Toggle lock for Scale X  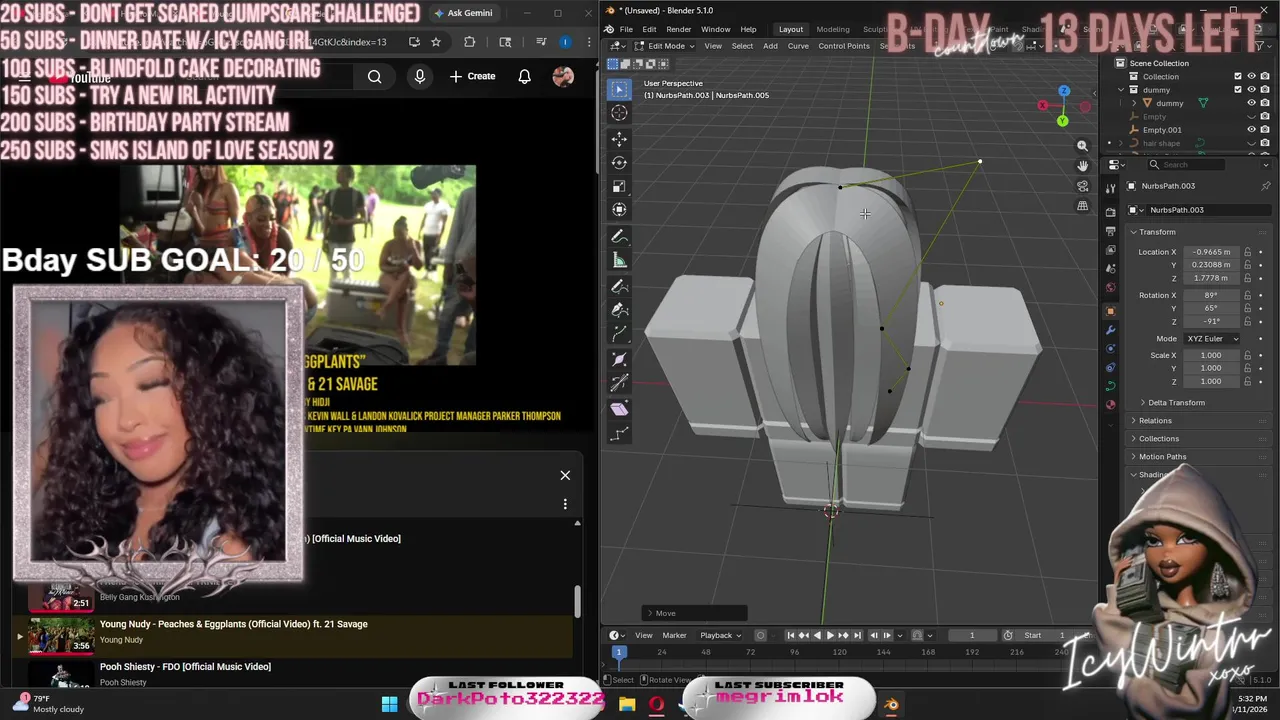pyautogui.click(x=1247, y=355)
